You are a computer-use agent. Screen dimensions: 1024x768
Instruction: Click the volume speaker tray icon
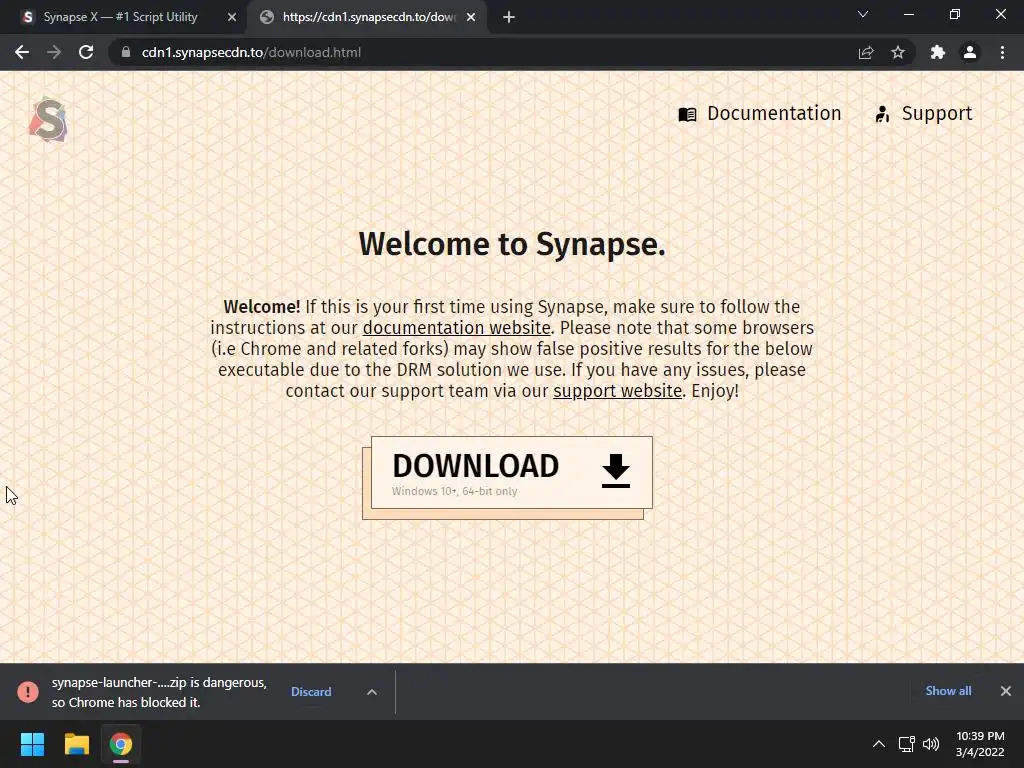[931, 744]
